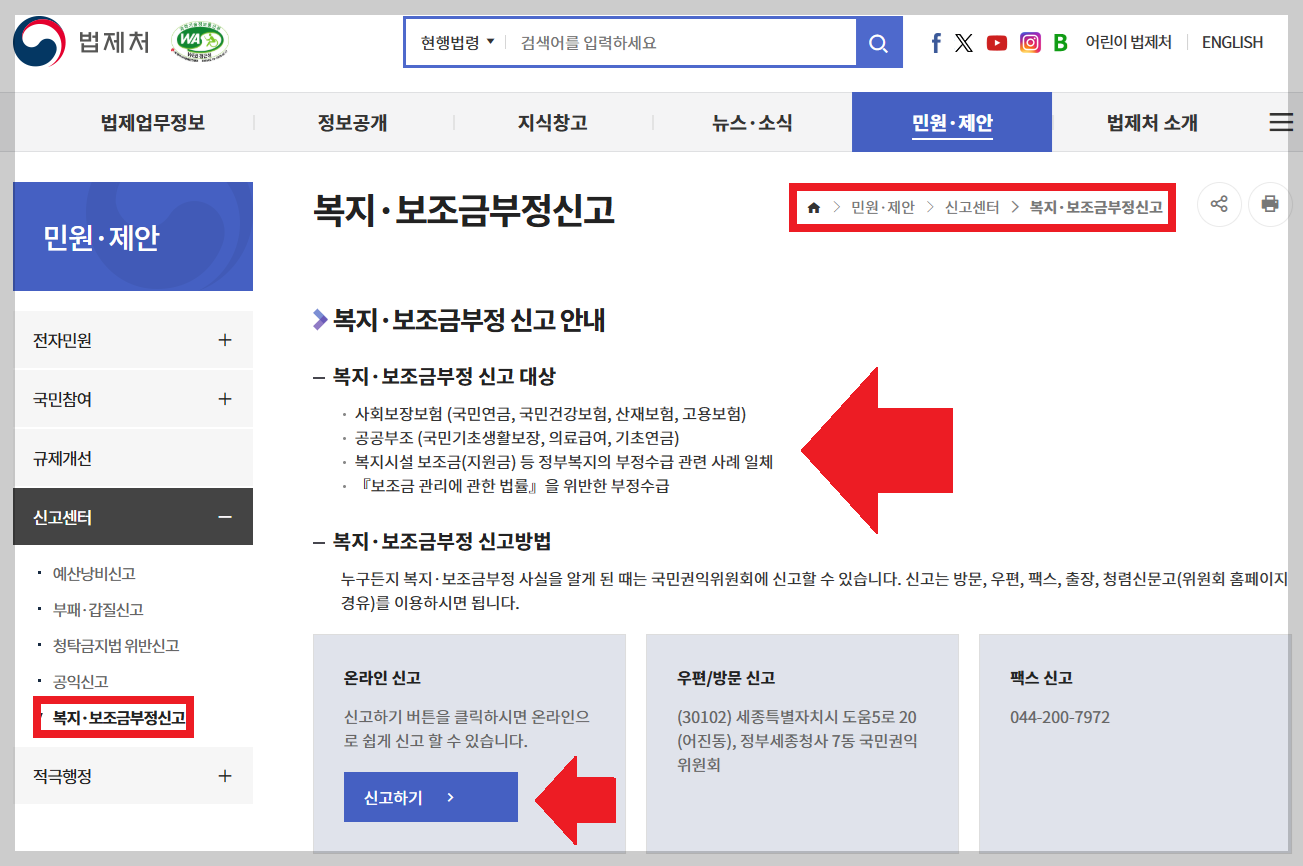Click the 온라인 신고 card heading
The image size is (1303, 866).
[383, 678]
